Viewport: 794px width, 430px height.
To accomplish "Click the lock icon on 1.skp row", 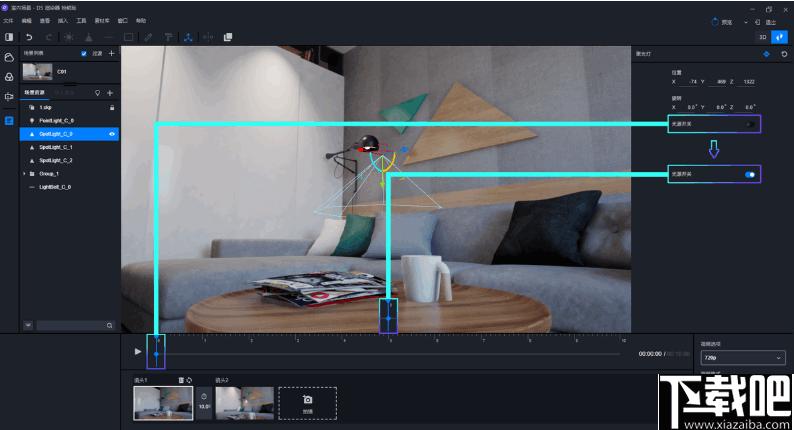I will tap(112, 107).
